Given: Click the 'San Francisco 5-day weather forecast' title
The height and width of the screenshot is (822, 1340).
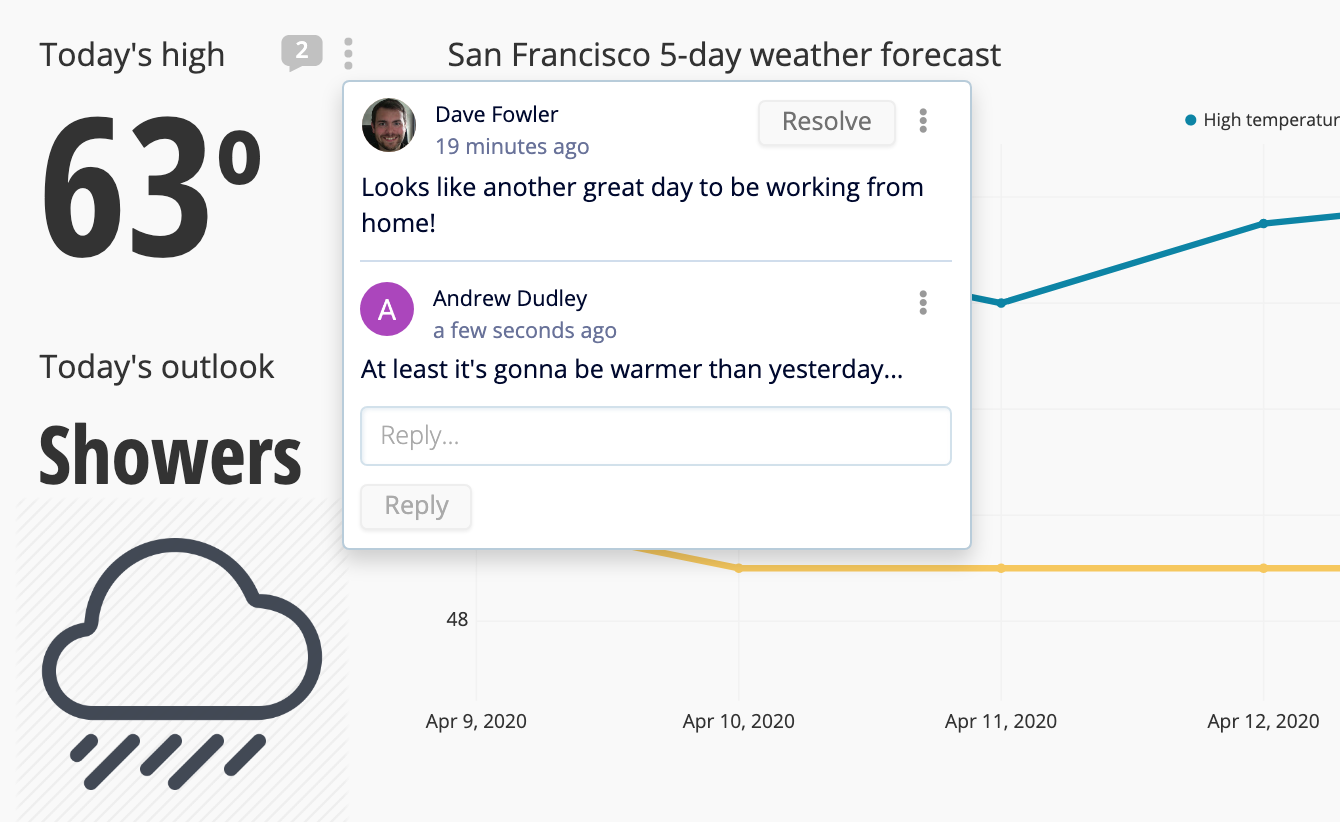Looking at the screenshot, I should (723, 55).
